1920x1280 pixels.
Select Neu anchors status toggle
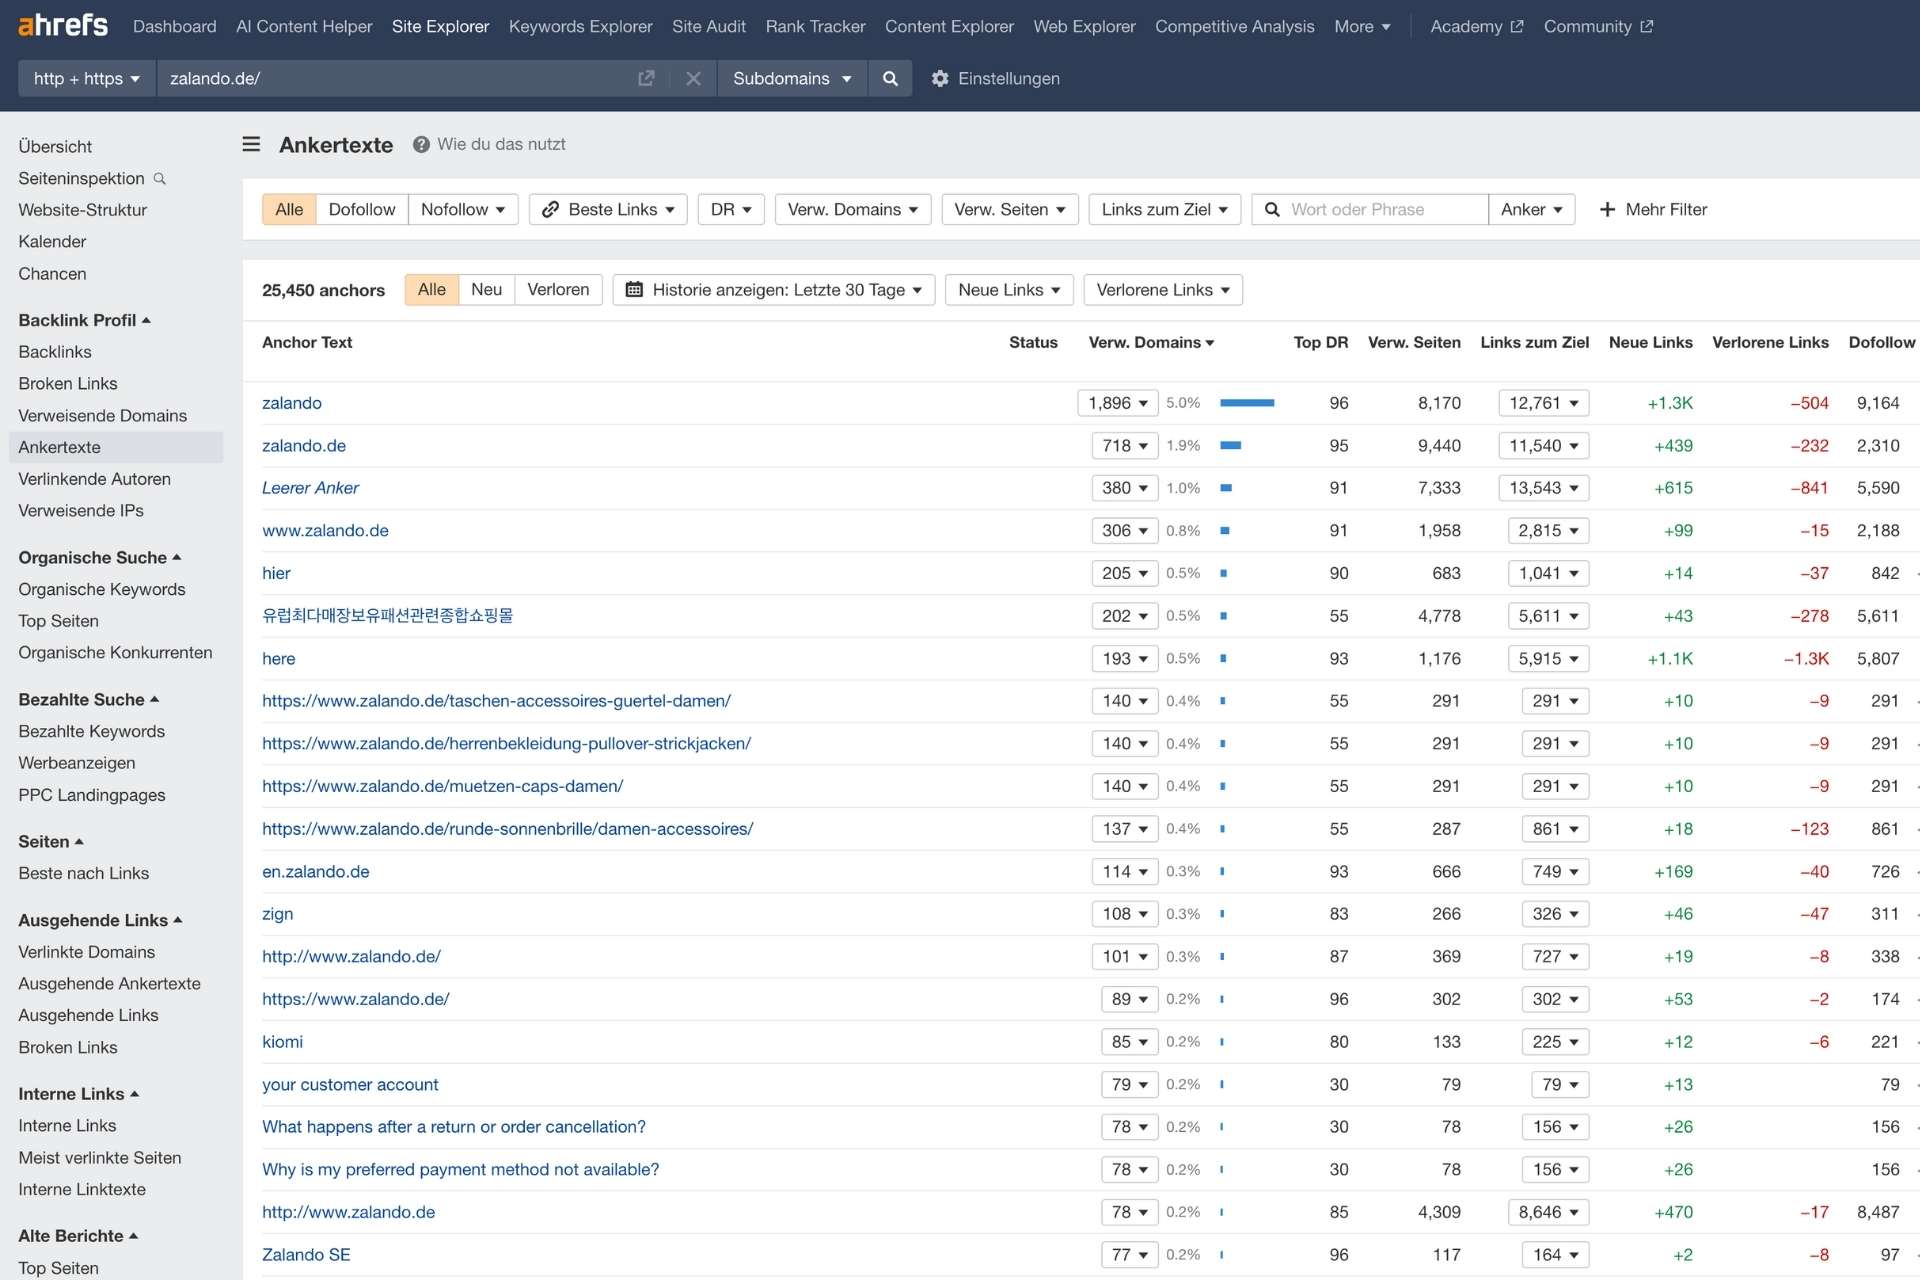tap(487, 290)
